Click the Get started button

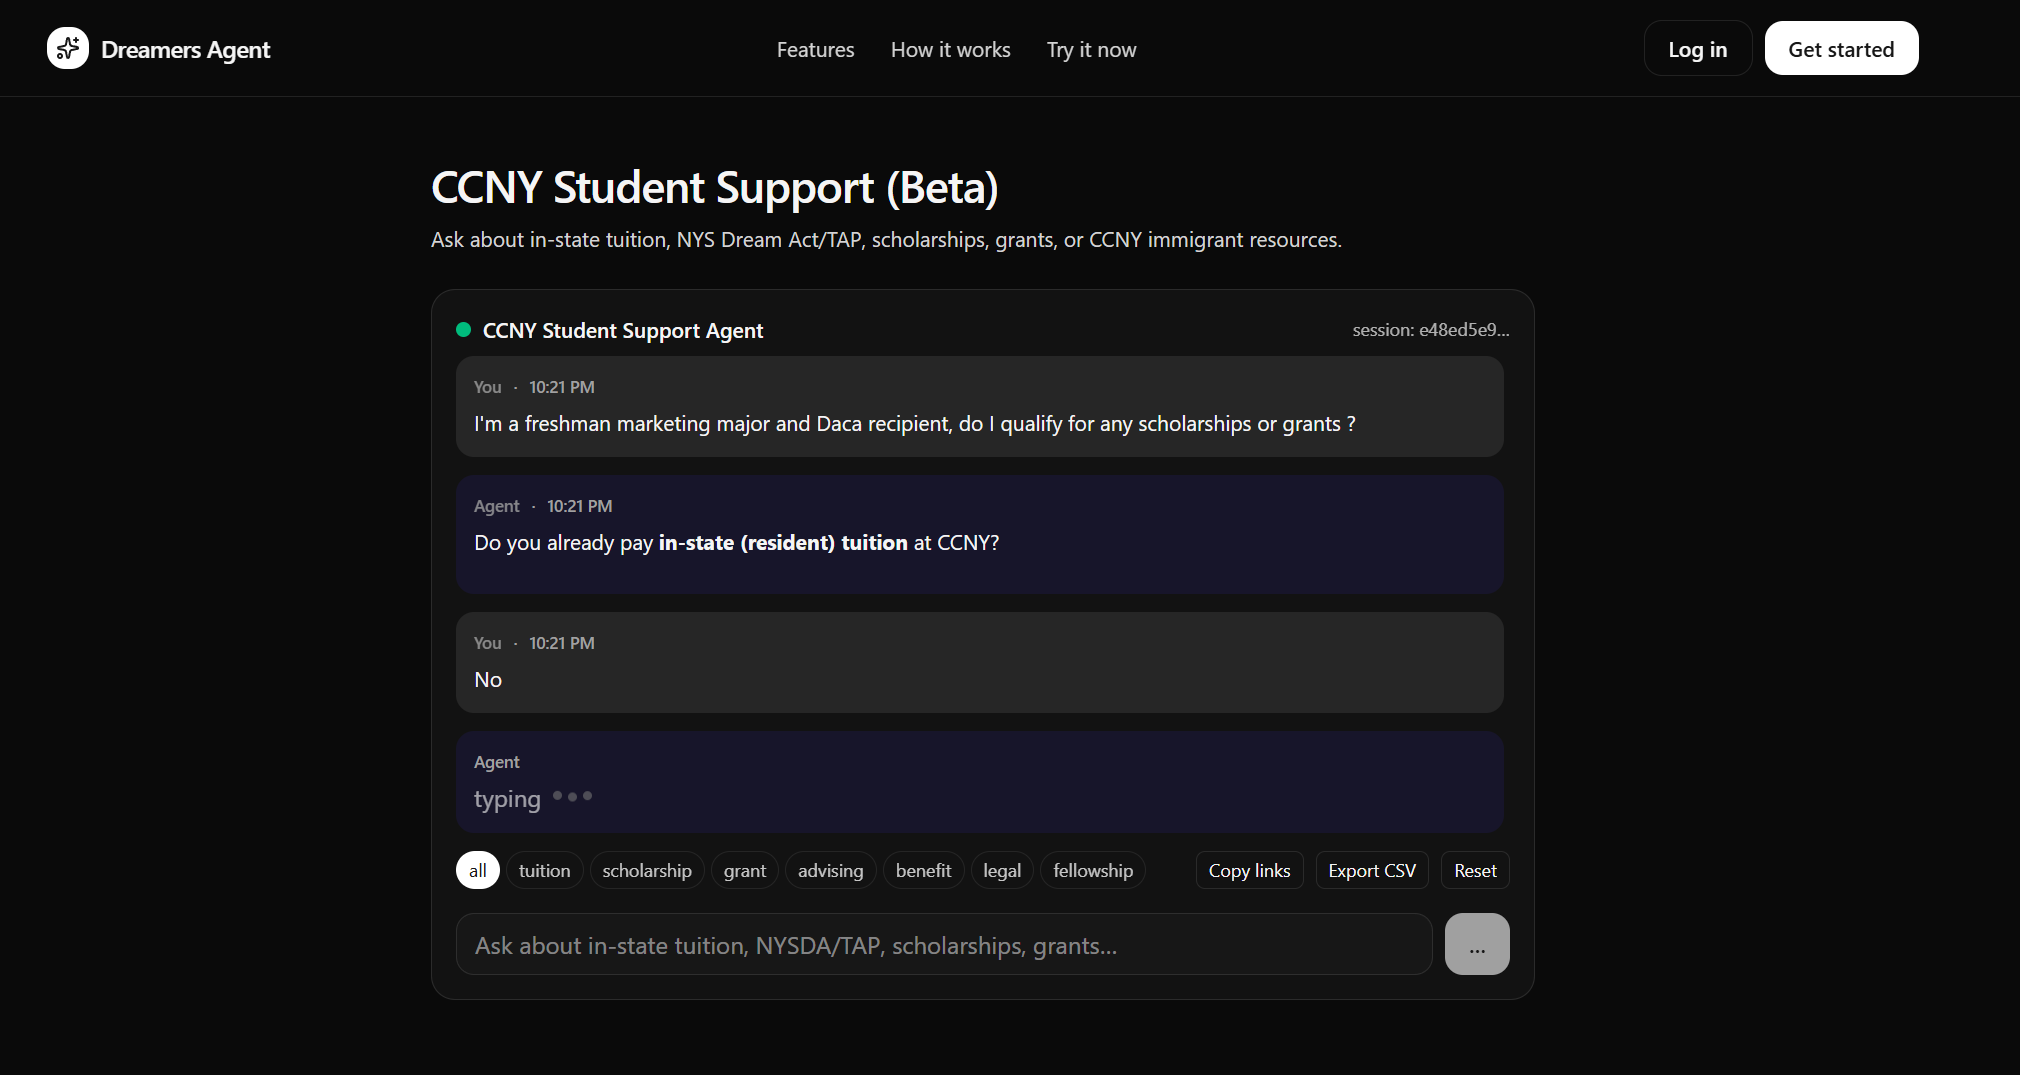[x=1841, y=49]
